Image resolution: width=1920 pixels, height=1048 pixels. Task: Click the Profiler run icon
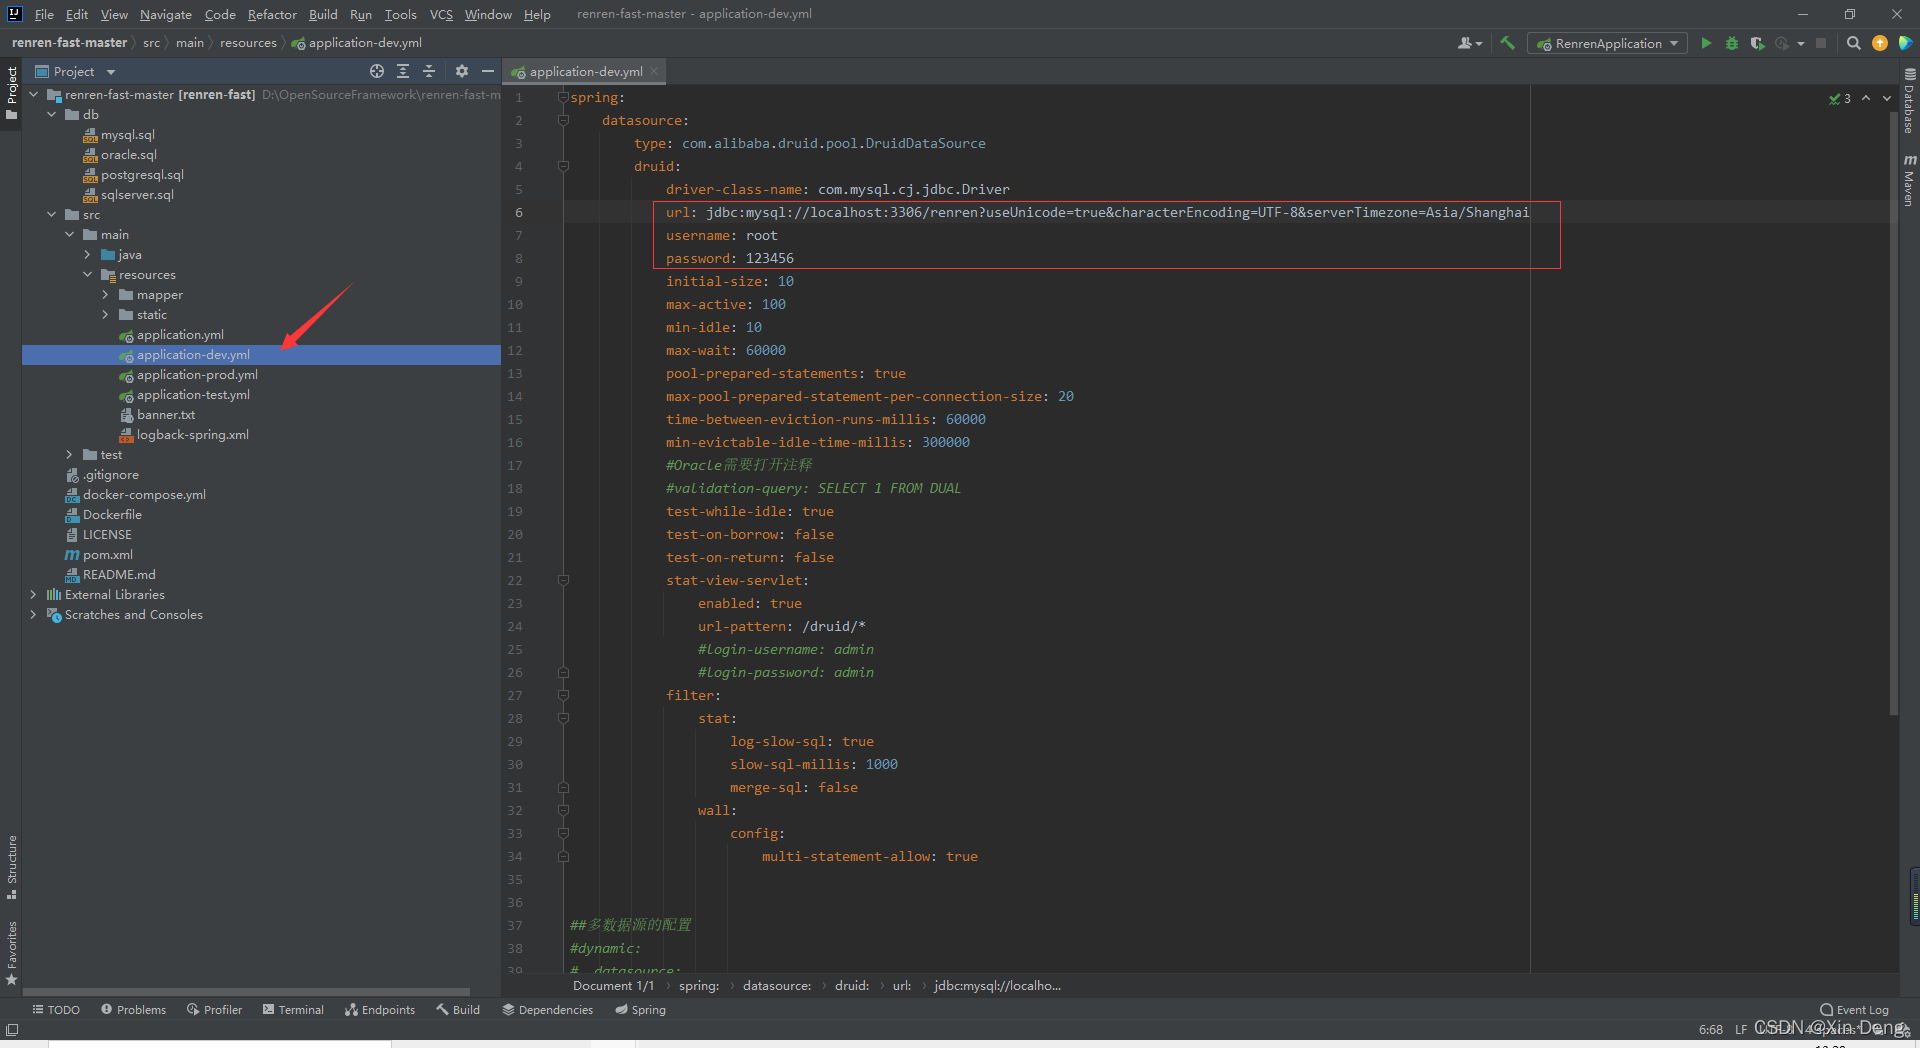pos(1783,43)
